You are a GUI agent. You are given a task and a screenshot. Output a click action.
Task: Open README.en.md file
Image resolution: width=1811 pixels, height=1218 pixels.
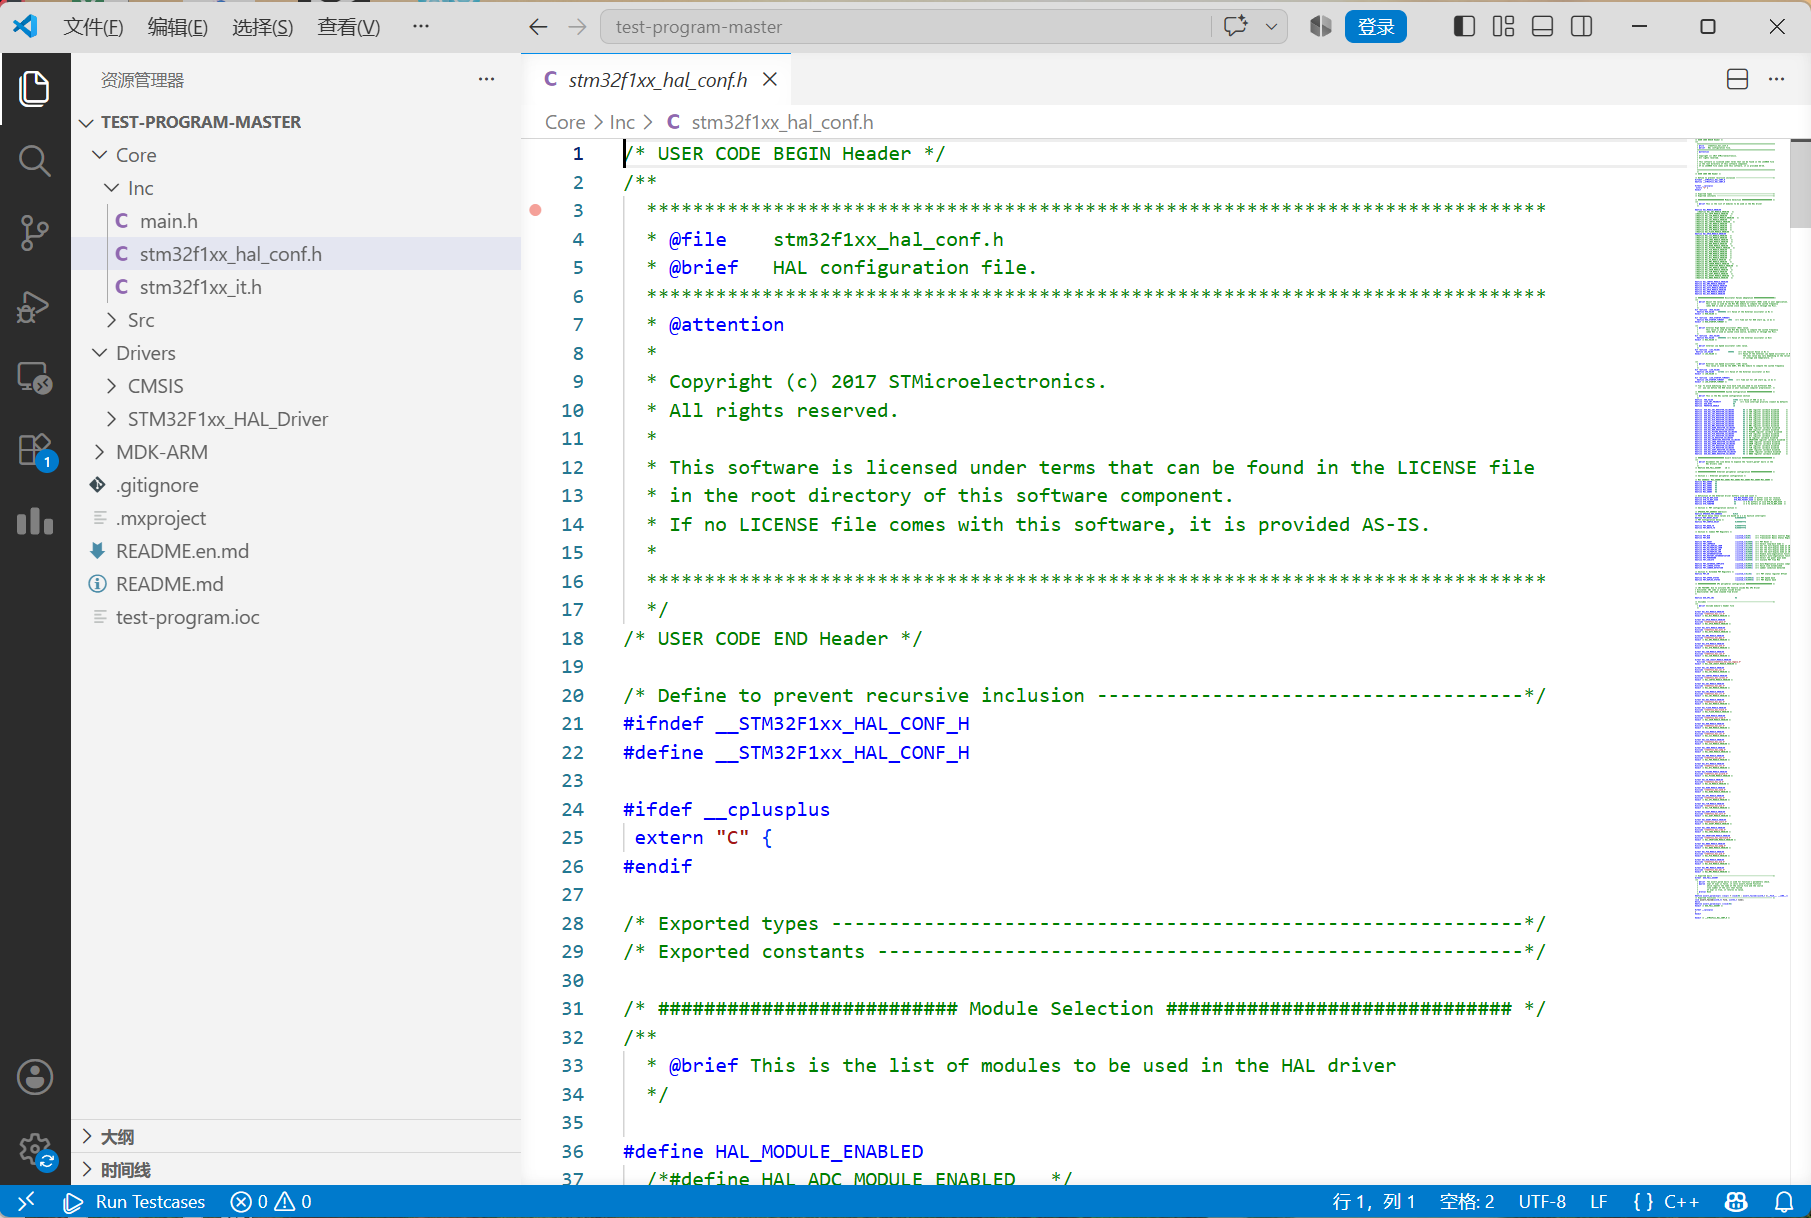point(296,551)
